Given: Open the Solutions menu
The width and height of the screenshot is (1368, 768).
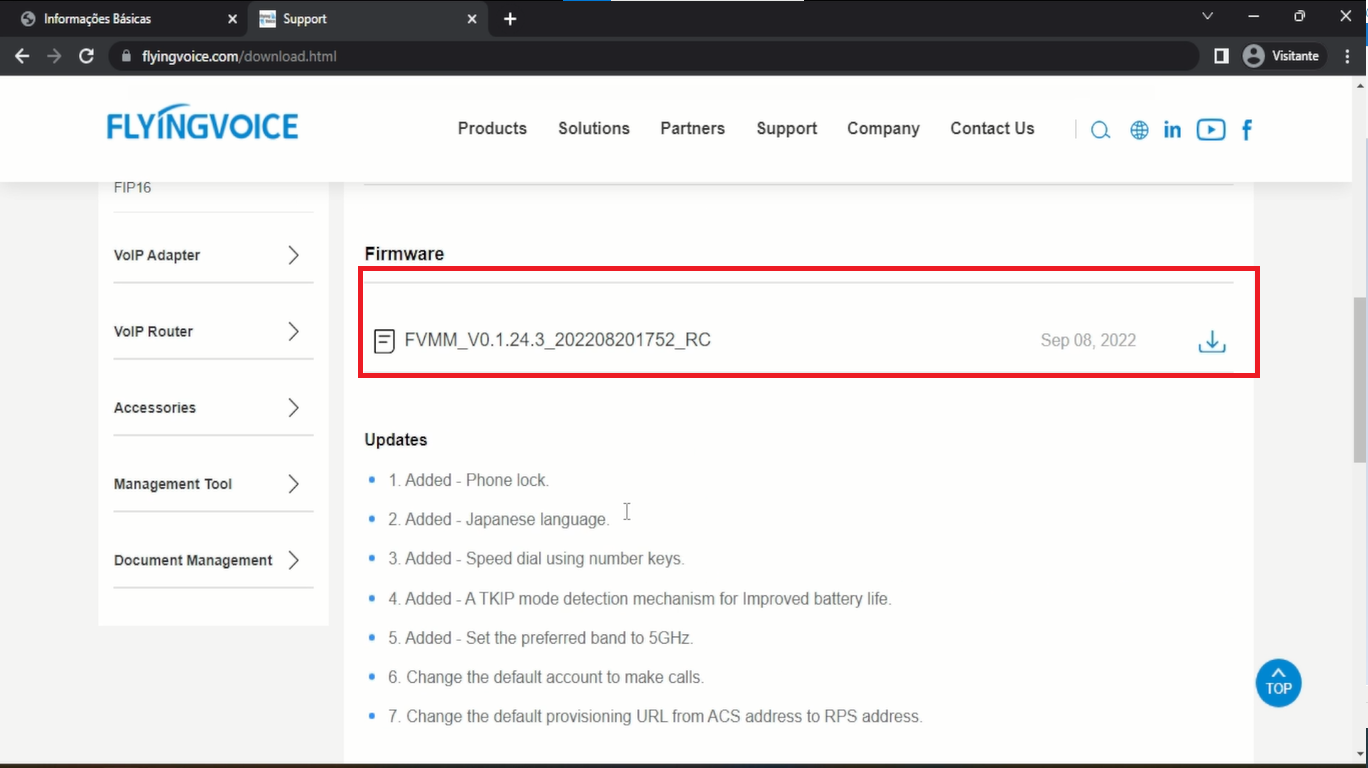Looking at the screenshot, I should tap(594, 128).
